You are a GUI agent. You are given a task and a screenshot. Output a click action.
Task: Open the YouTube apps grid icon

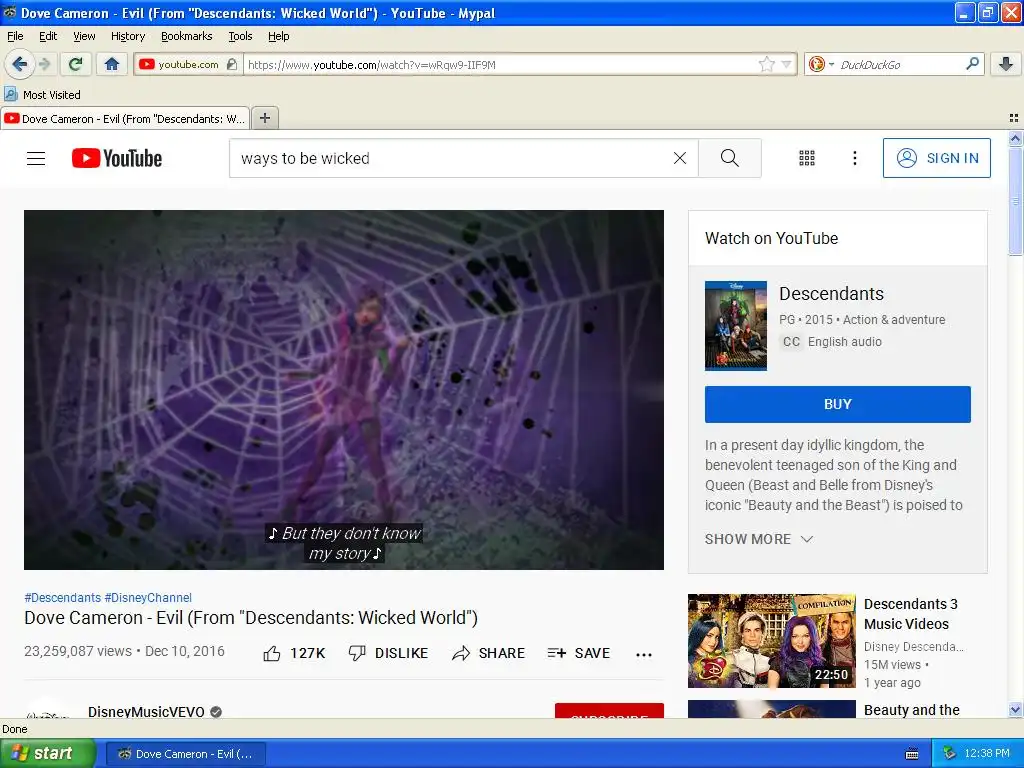click(807, 158)
